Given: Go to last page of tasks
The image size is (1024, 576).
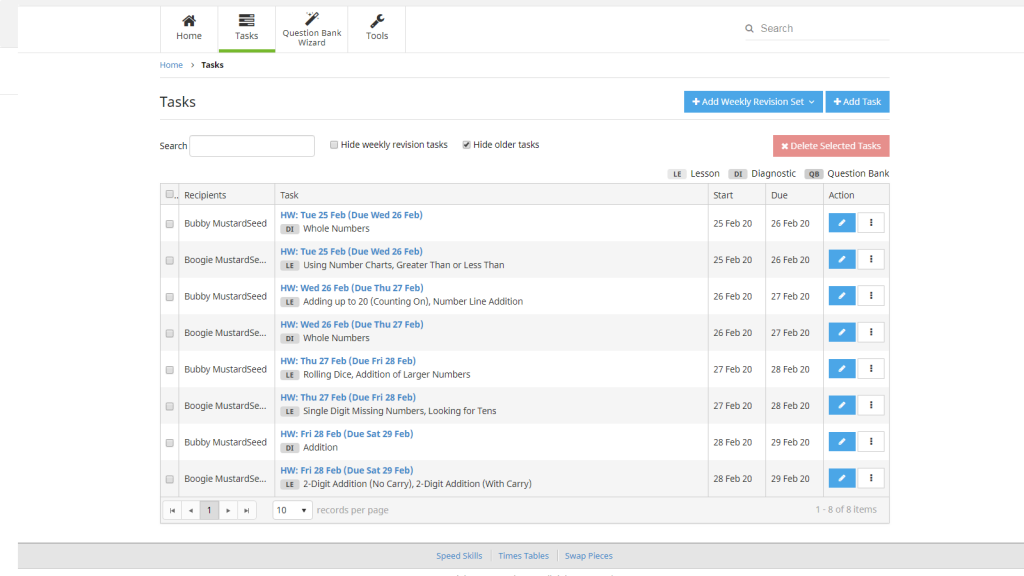Looking at the screenshot, I should click(246, 510).
